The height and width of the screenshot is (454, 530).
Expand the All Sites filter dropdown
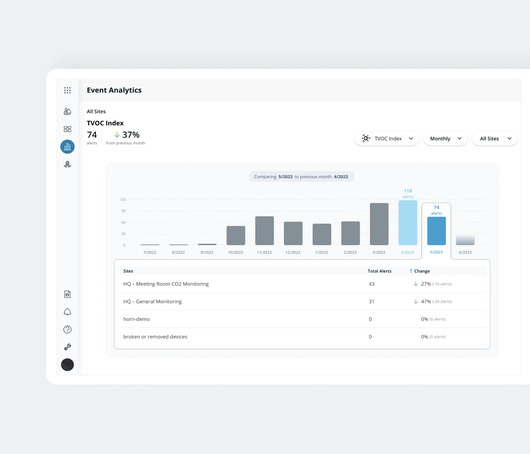pos(495,139)
